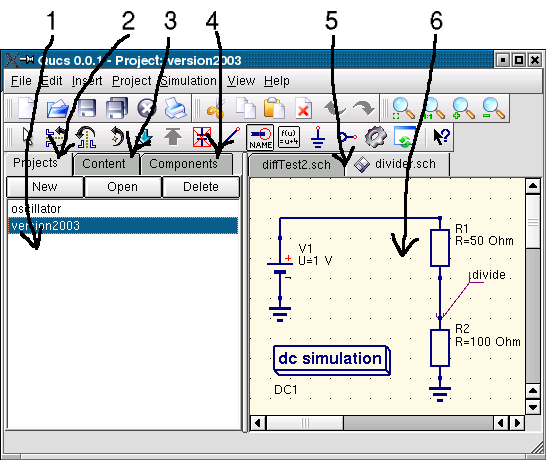Click the Delete project button
Screen dimensions: 546x460
201,187
